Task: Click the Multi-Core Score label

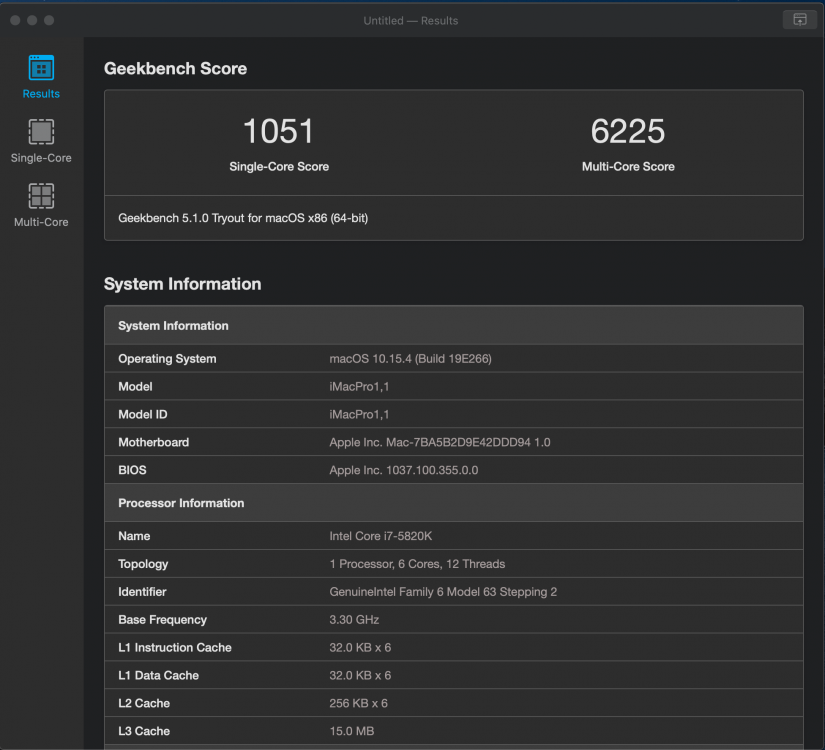Action: [x=628, y=166]
